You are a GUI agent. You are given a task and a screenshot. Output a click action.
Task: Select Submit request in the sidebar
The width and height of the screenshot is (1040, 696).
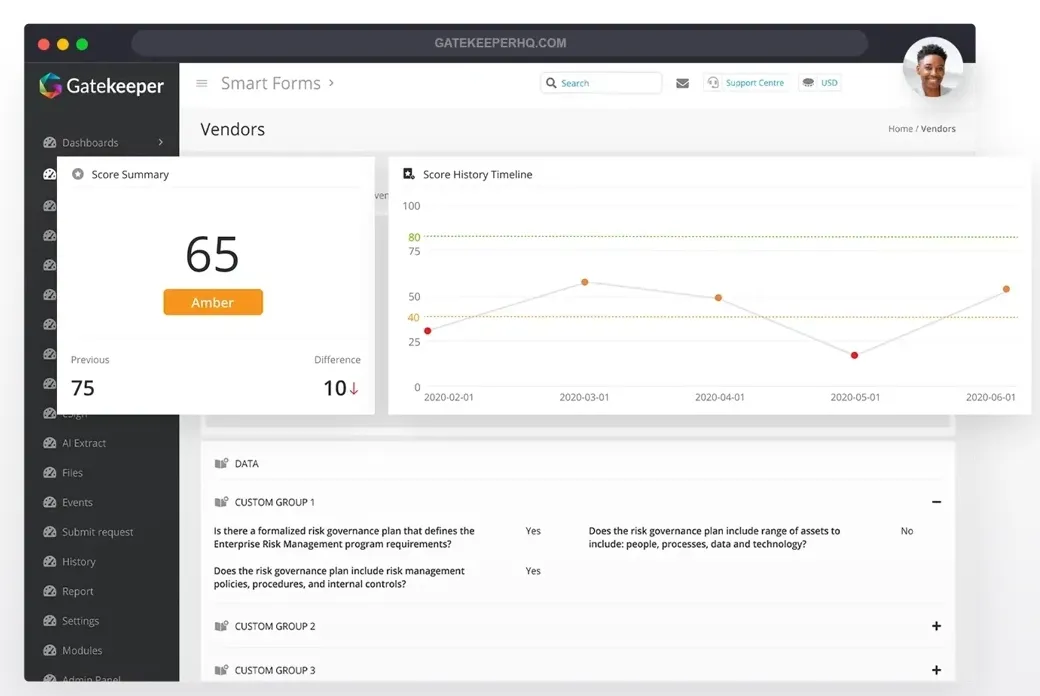point(97,532)
